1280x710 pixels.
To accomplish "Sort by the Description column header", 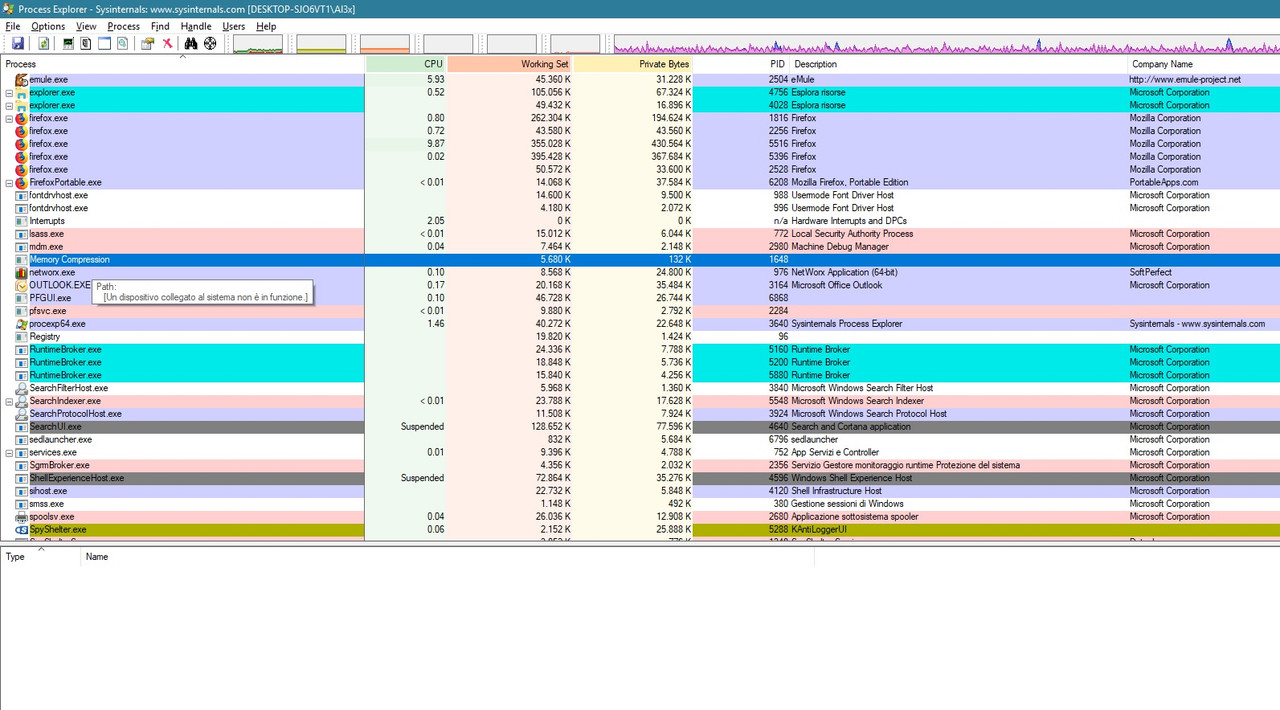I will pyautogui.click(x=959, y=64).
